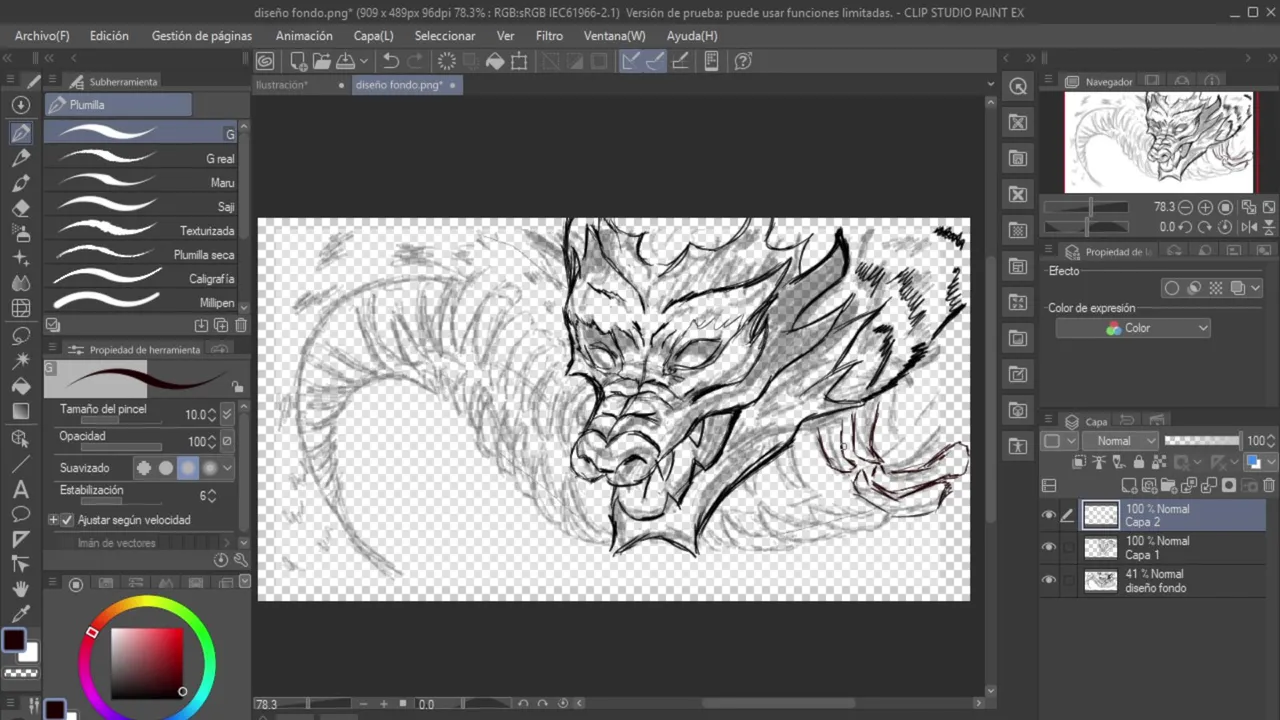Zoom in with plus icon in Navegador
This screenshot has width=1280, height=720.
[x=1205, y=208]
